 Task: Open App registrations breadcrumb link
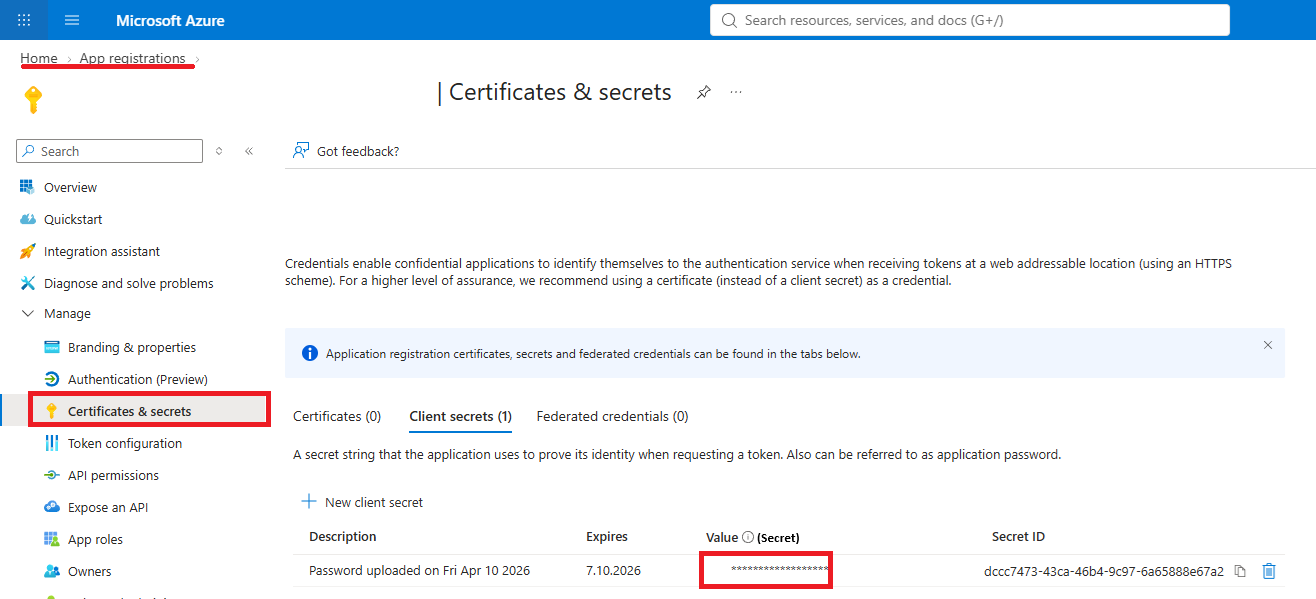pyautogui.click(x=133, y=58)
